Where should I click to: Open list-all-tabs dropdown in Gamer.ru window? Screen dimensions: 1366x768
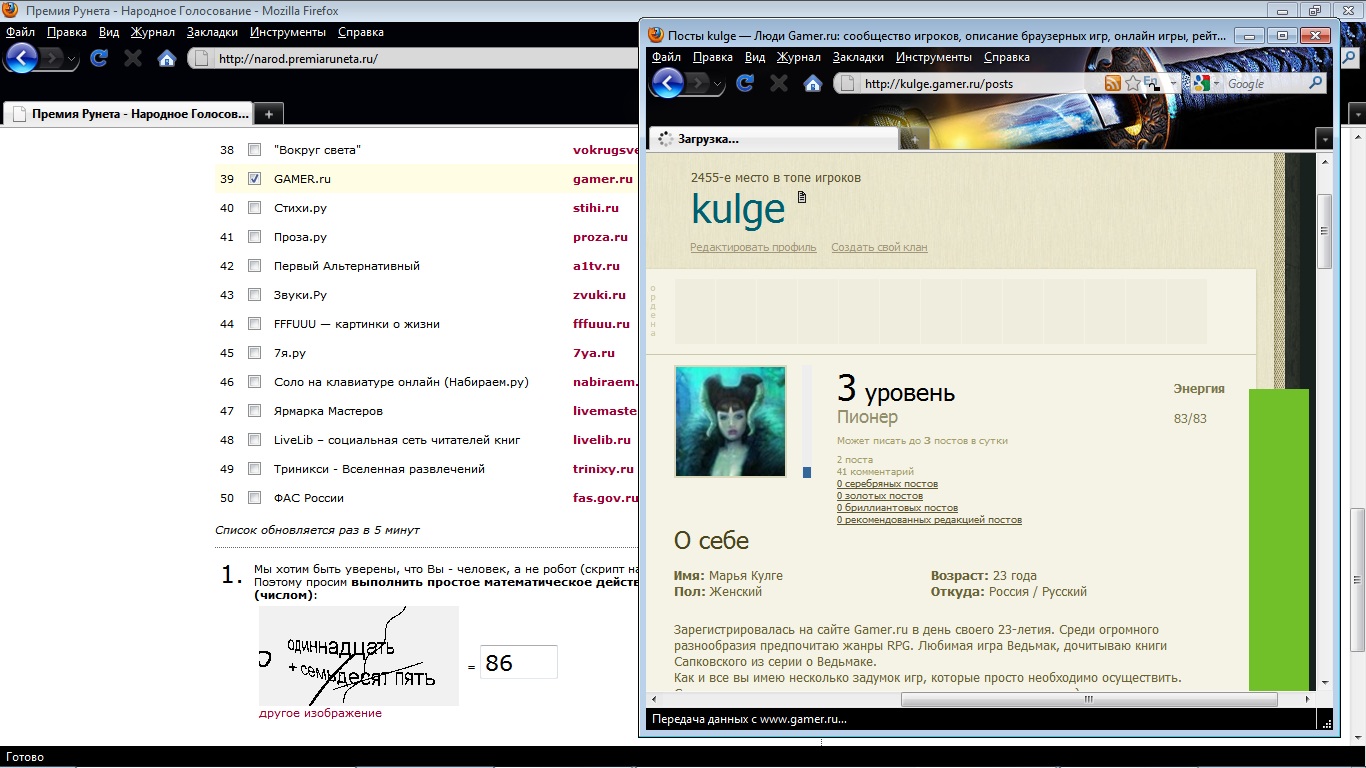(x=1324, y=139)
